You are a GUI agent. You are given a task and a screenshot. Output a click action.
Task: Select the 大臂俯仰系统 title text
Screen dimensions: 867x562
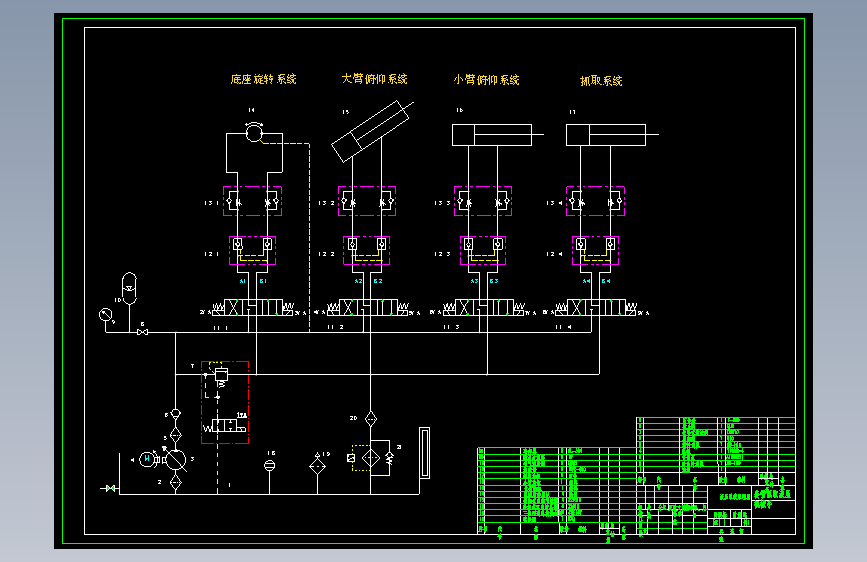point(374,79)
